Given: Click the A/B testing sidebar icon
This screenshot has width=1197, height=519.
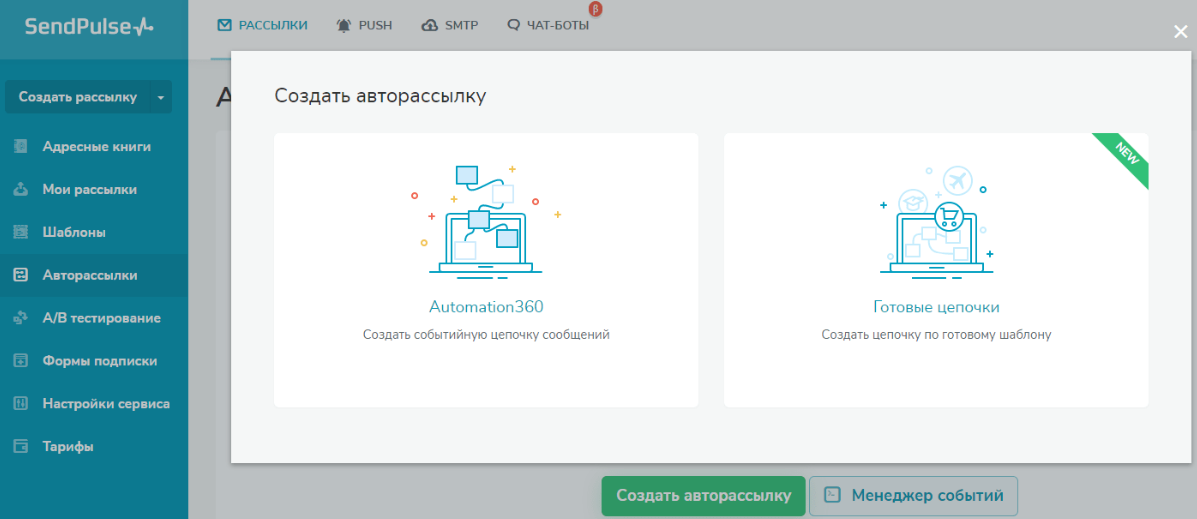Looking at the screenshot, I should click(x=20, y=319).
